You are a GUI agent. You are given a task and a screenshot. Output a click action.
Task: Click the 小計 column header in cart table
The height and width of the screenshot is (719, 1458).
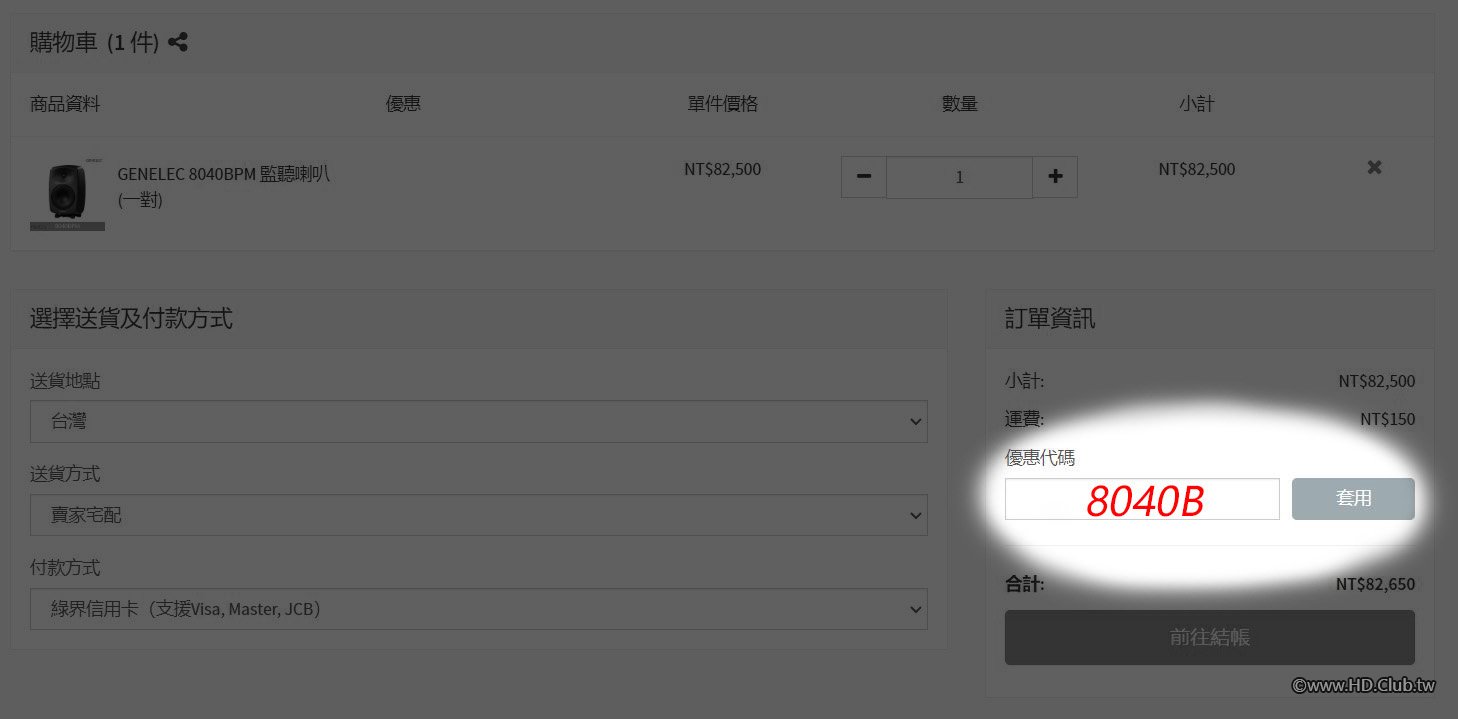[x=1197, y=104]
